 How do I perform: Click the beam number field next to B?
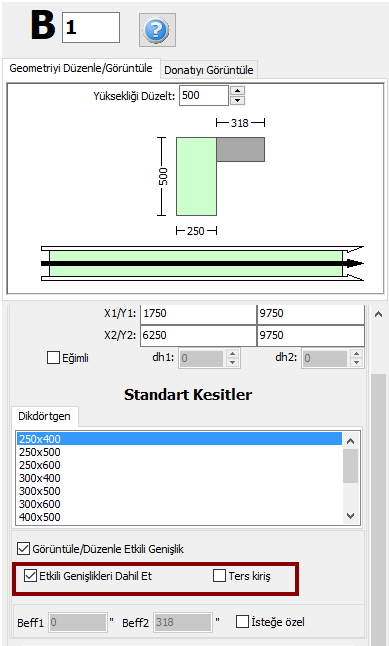coord(91,28)
